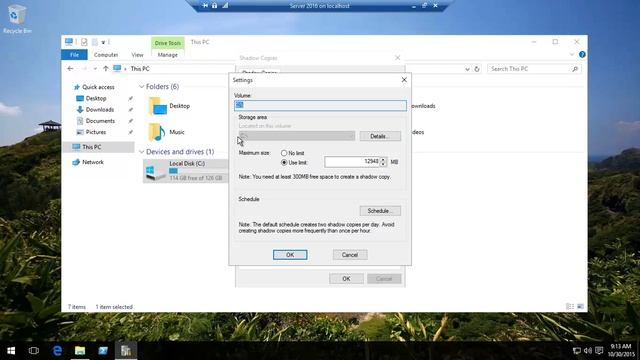
Task: Click the search magnifier in Explorer
Action: (575, 69)
